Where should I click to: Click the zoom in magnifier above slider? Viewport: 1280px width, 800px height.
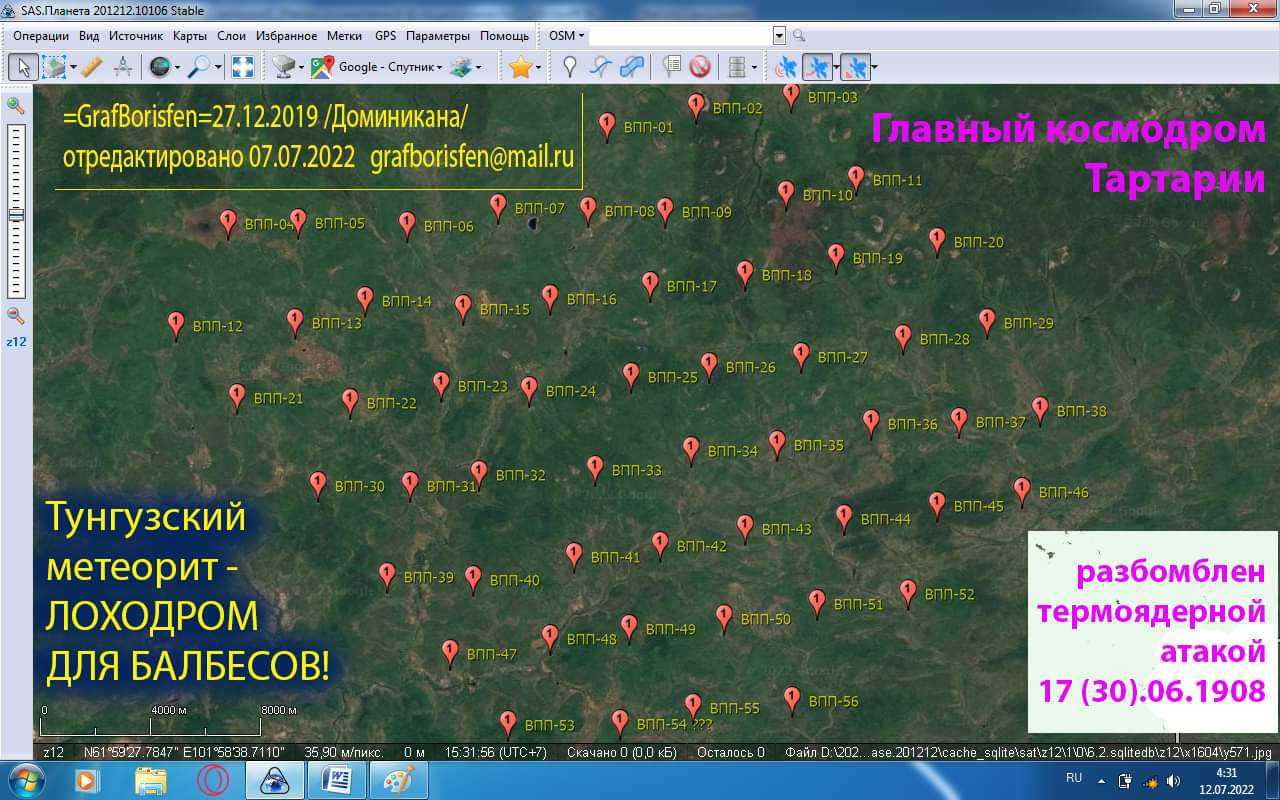16,105
